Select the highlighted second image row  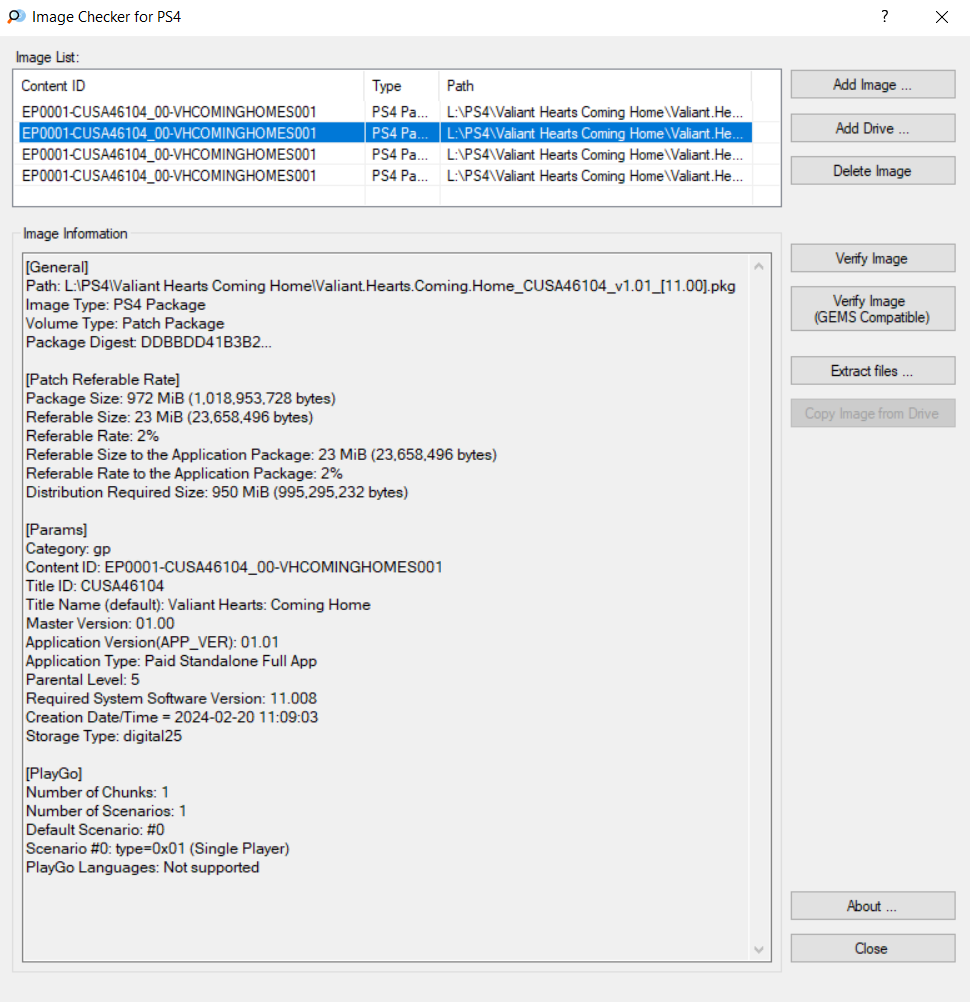pyautogui.click(x=385, y=133)
